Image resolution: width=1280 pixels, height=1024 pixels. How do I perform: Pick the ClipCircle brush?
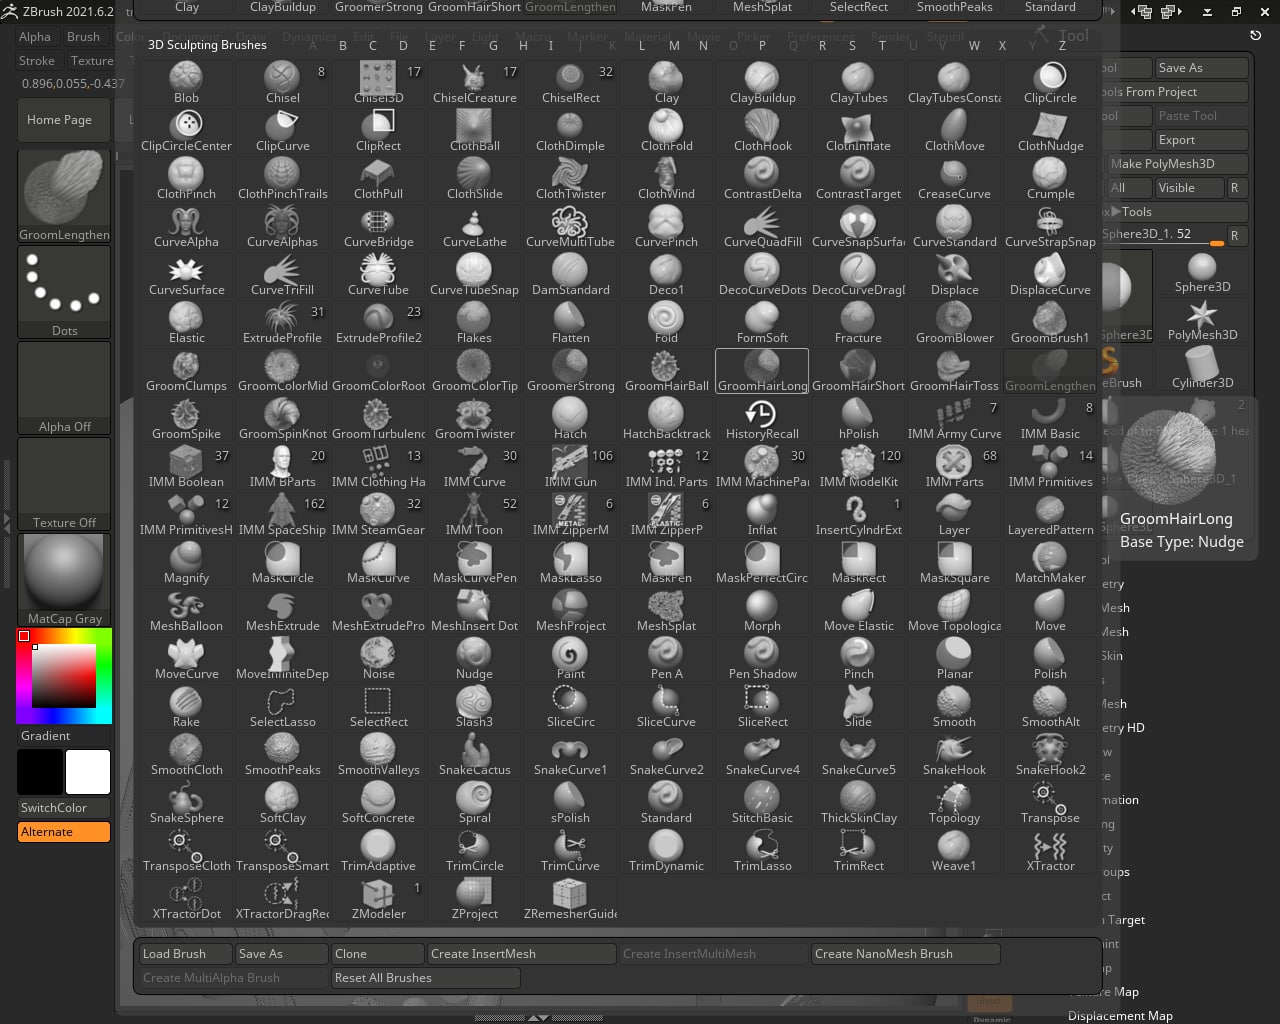(1050, 83)
